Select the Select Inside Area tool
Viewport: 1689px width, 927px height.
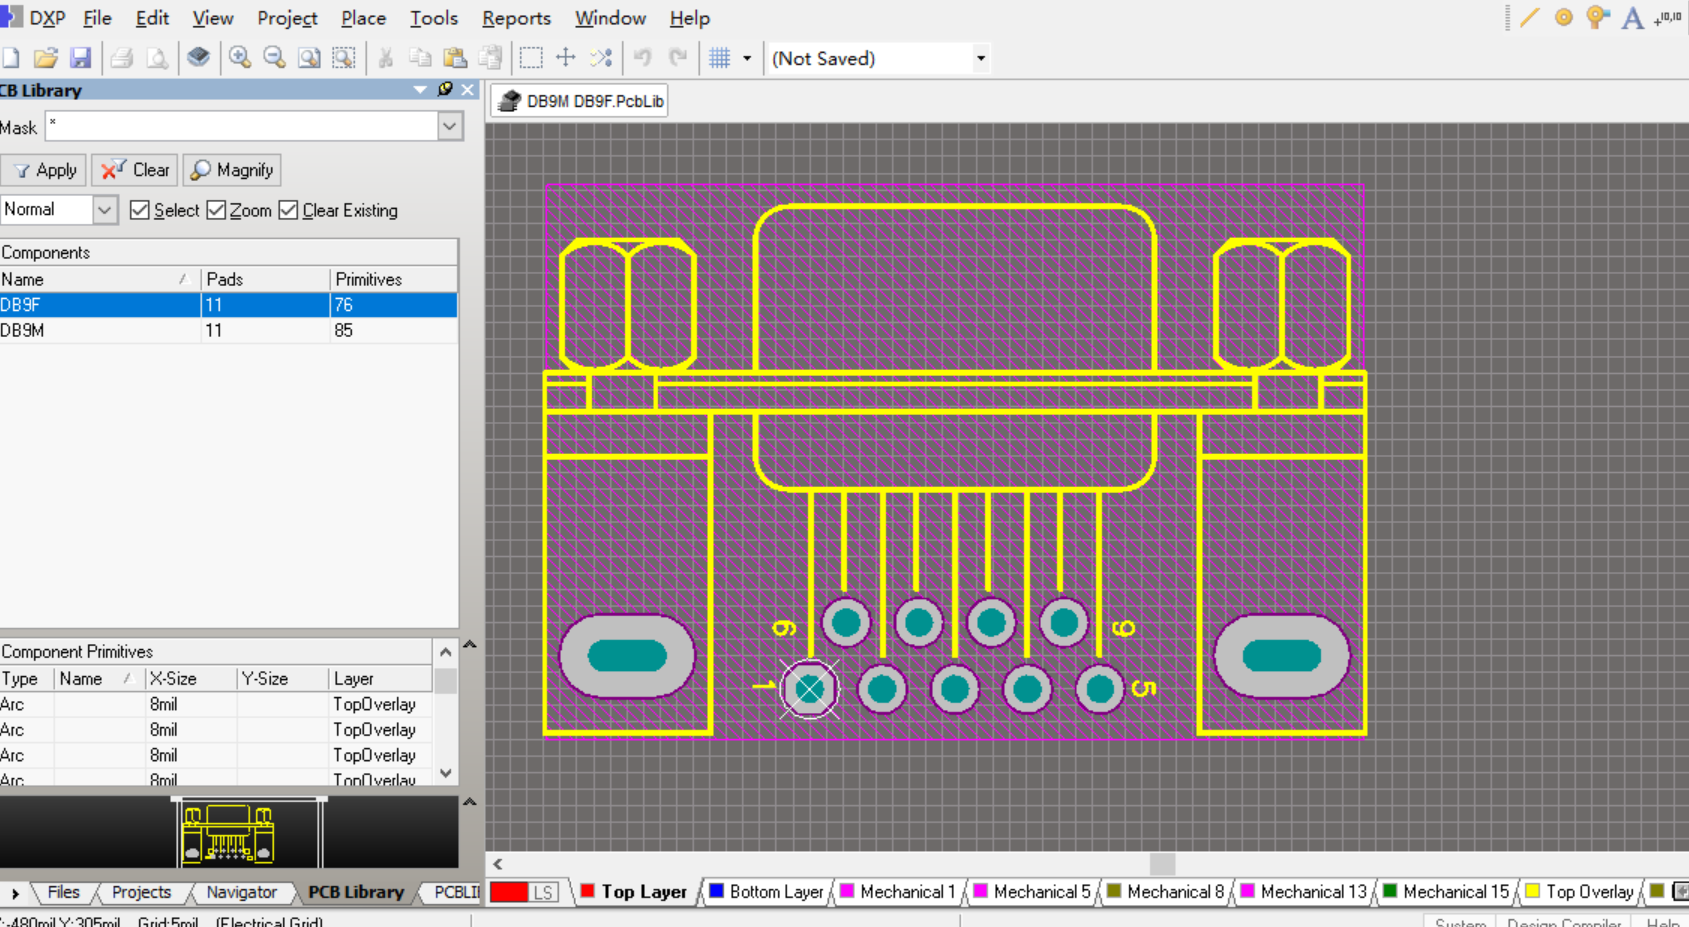(x=531, y=58)
